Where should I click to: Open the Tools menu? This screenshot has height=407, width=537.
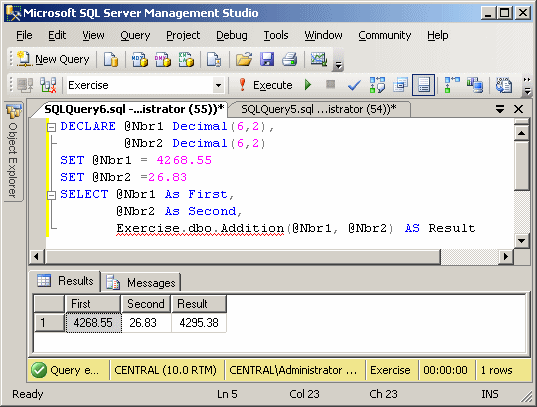point(276,35)
